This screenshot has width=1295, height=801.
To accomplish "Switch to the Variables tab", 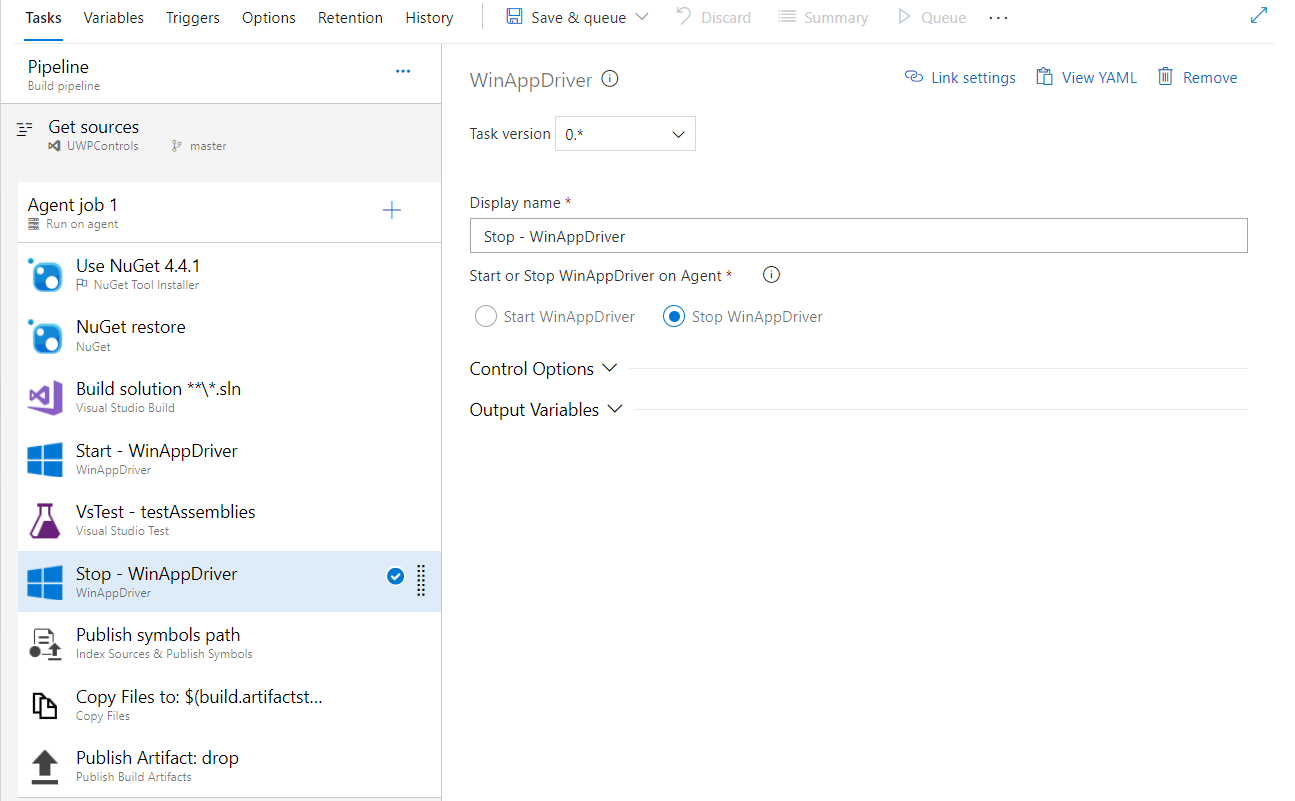I will pos(114,18).
